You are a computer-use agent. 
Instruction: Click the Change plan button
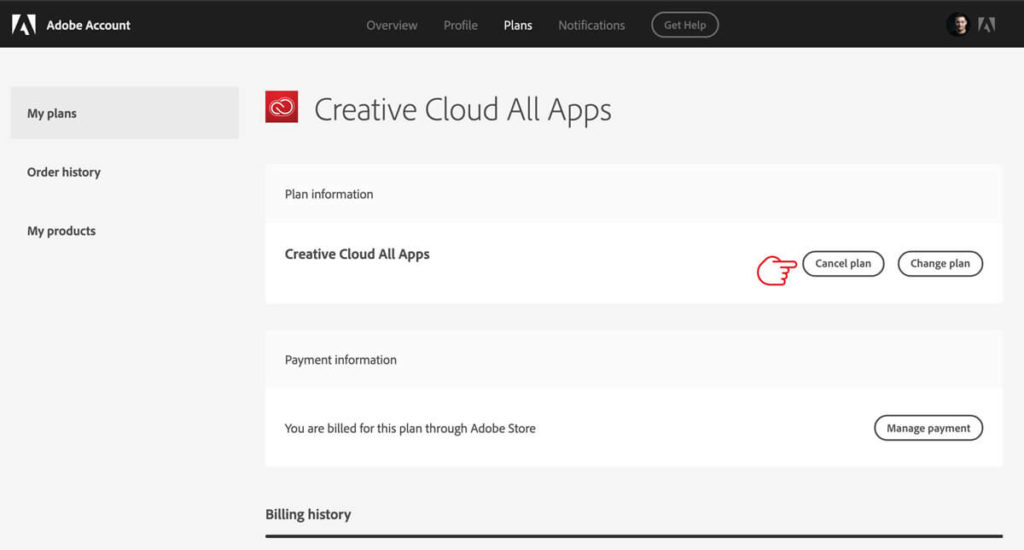[940, 263]
